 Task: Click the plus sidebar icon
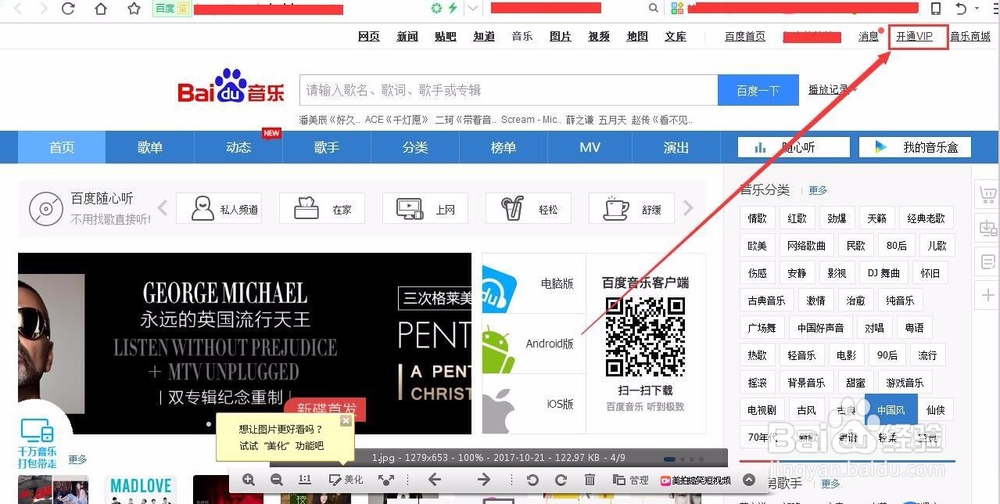[987, 295]
